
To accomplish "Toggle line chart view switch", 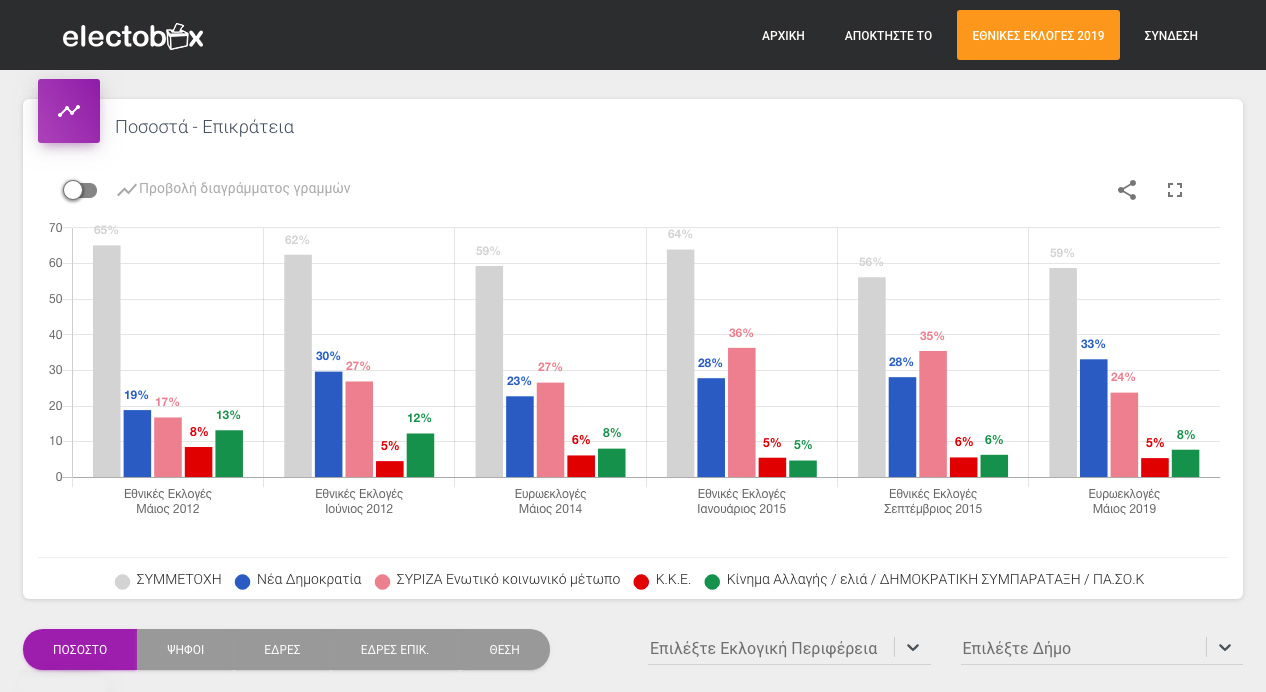I will point(79,190).
